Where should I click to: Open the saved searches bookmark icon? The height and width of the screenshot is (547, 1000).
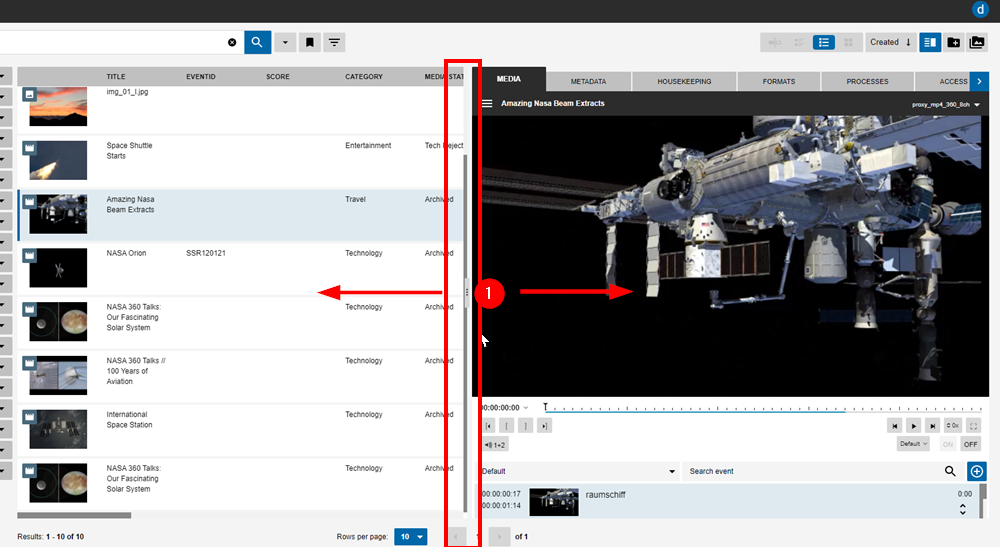310,42
